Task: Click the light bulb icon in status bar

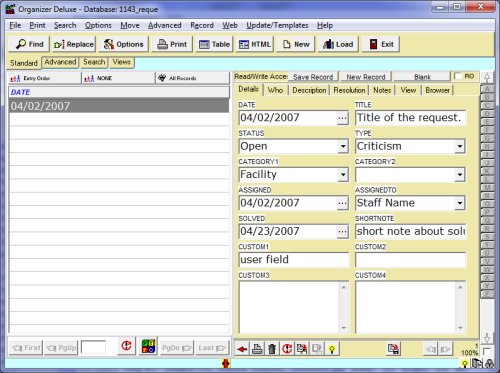Action: (x=464, y=364)
